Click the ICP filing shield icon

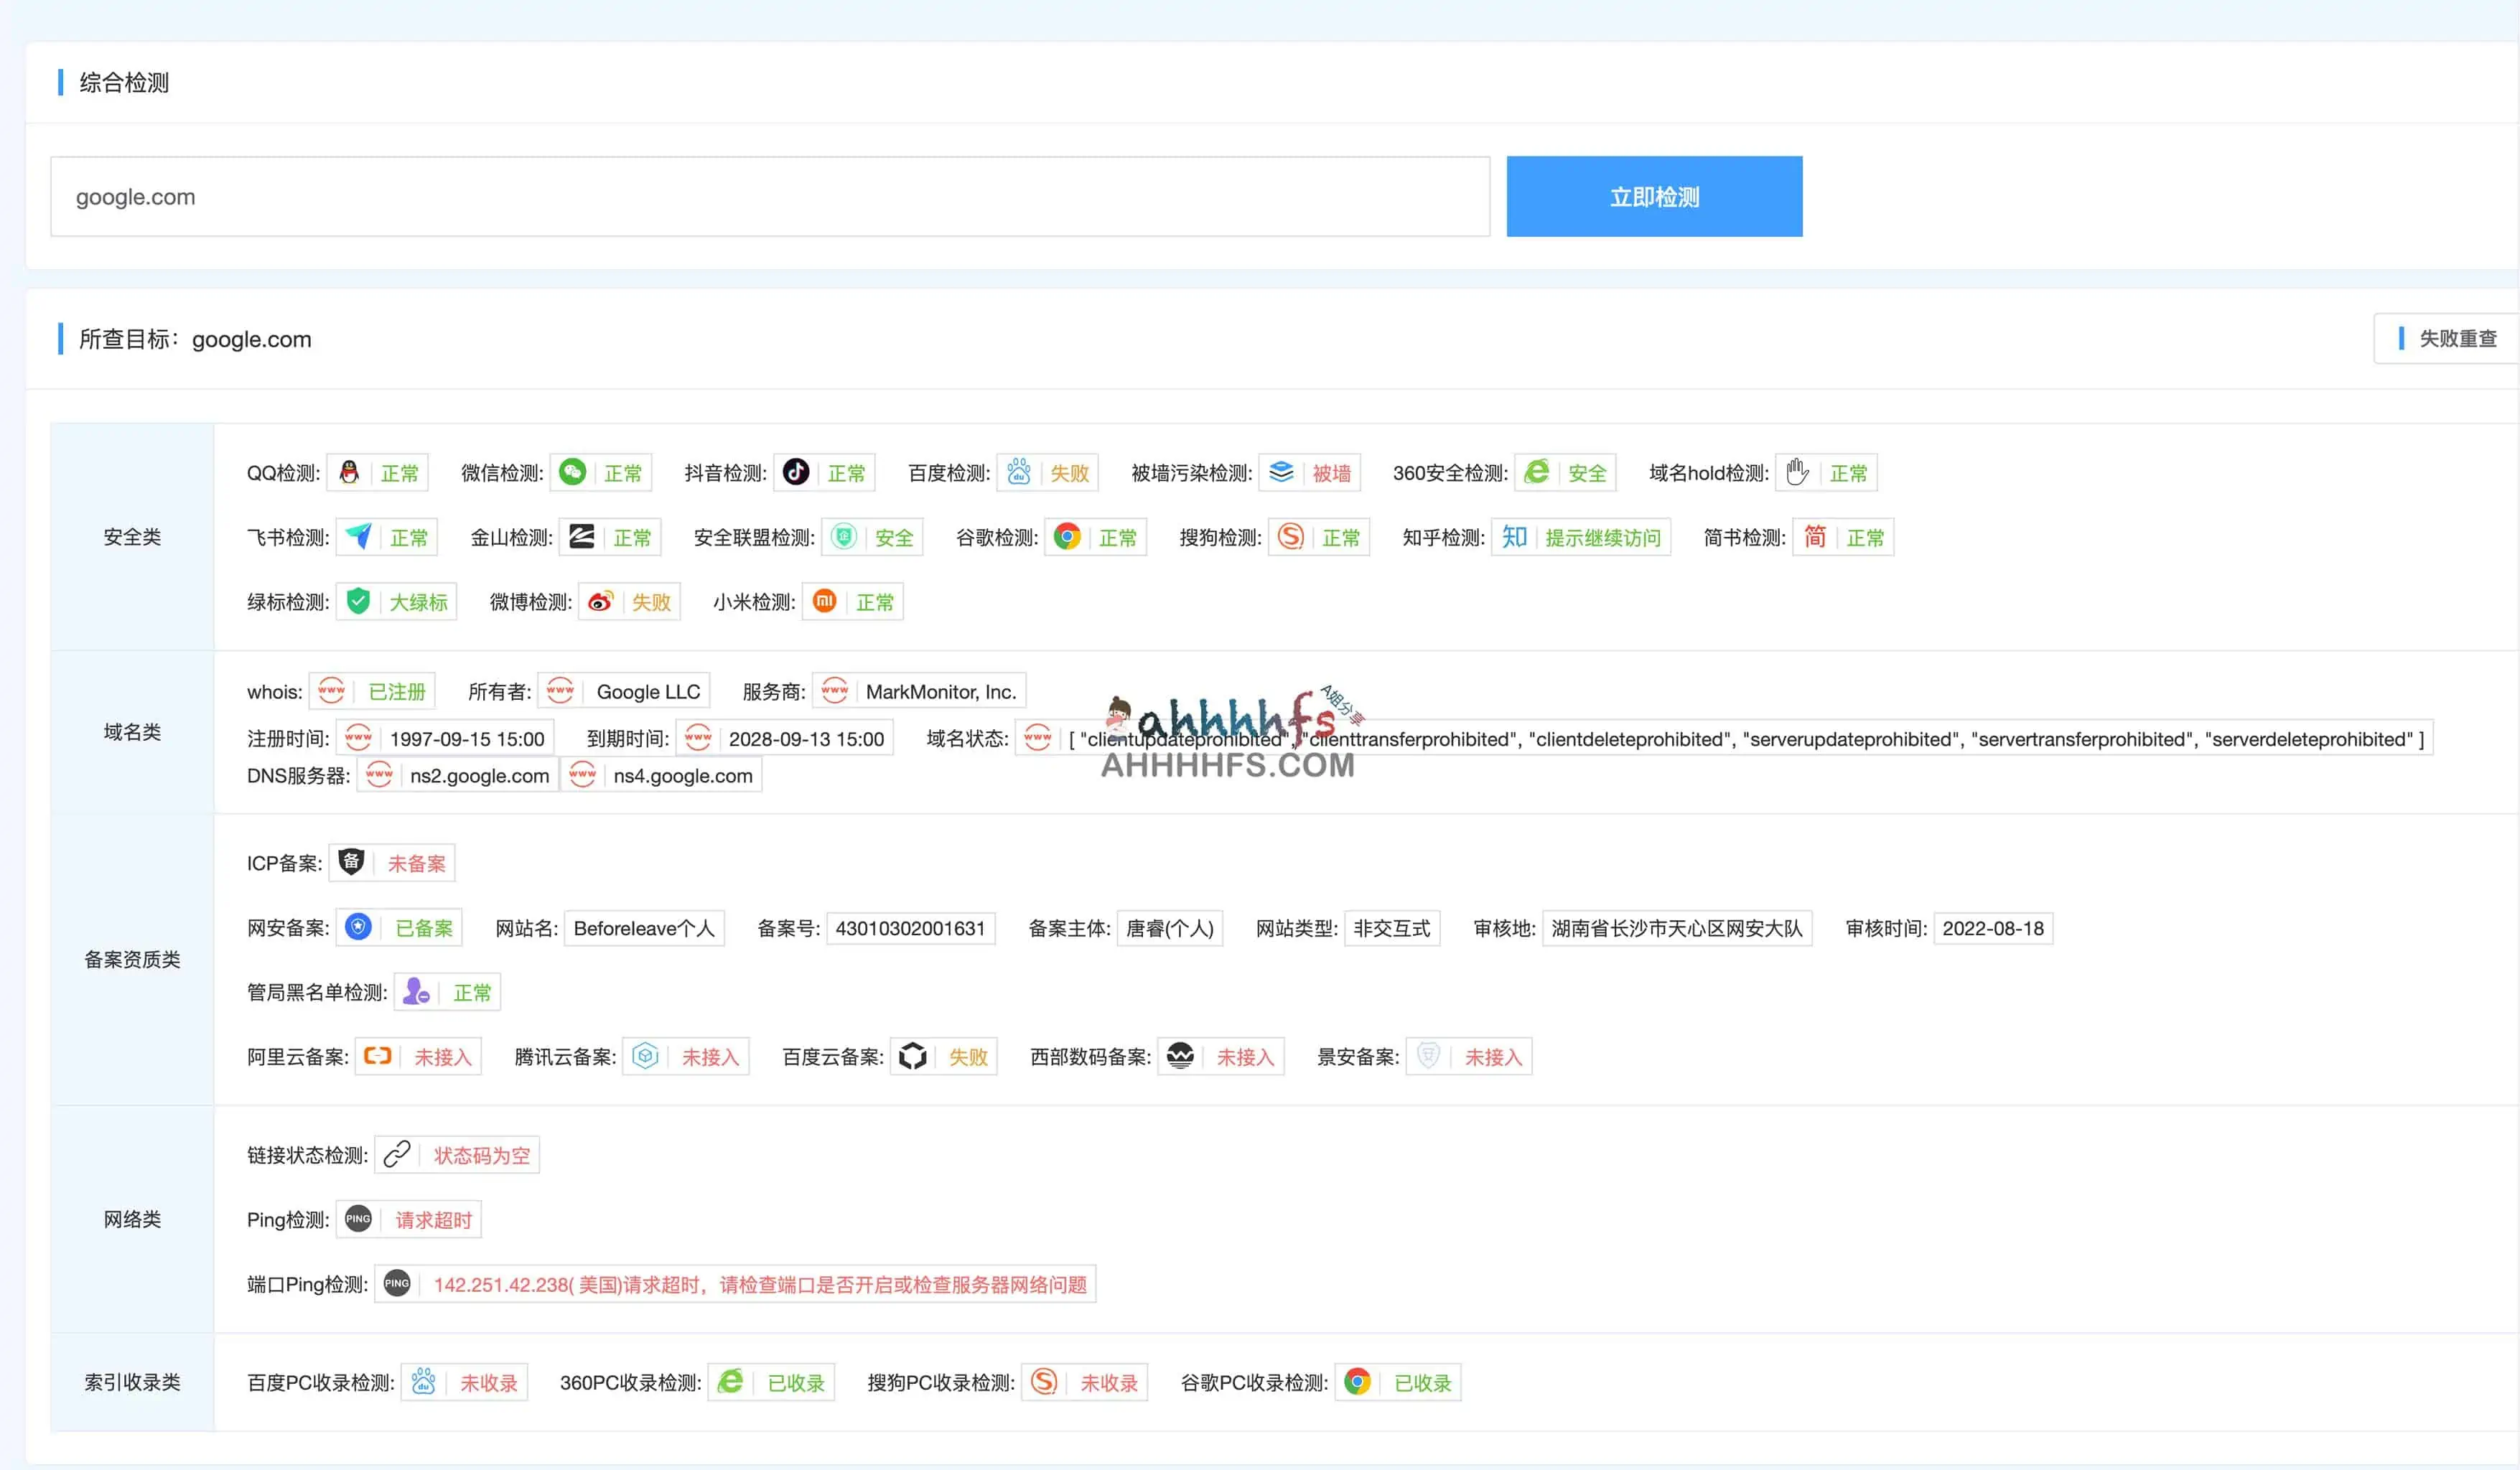tap(351, 862)
